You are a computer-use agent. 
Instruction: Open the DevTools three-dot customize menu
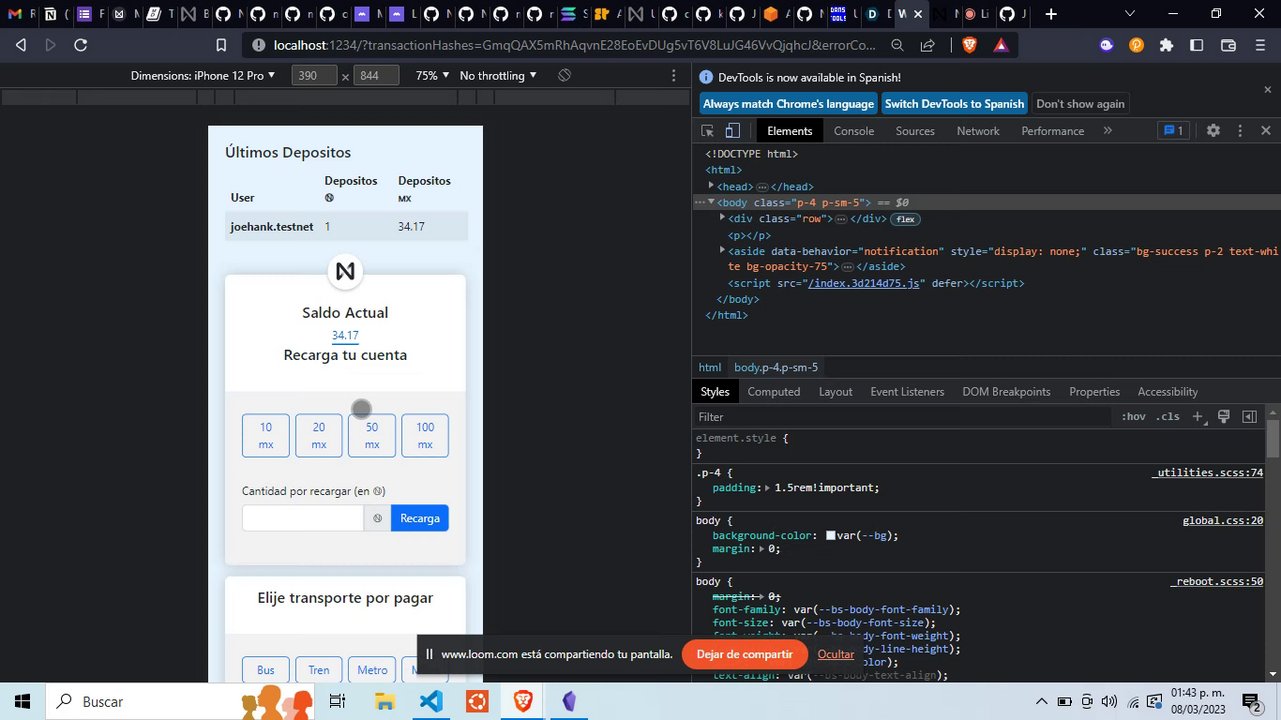[1240, 131]
